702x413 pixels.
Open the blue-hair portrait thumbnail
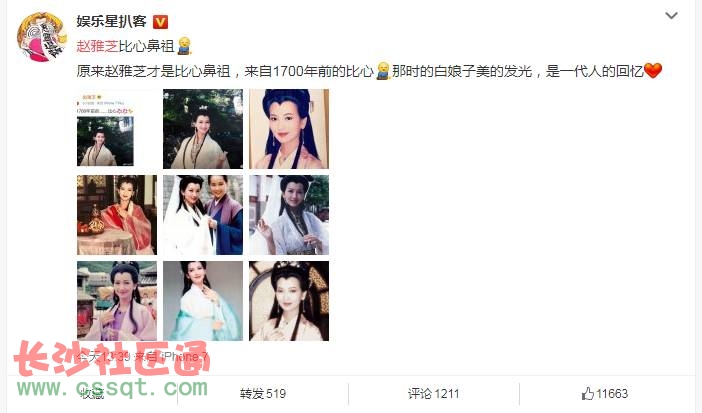[x=289, y=129]
